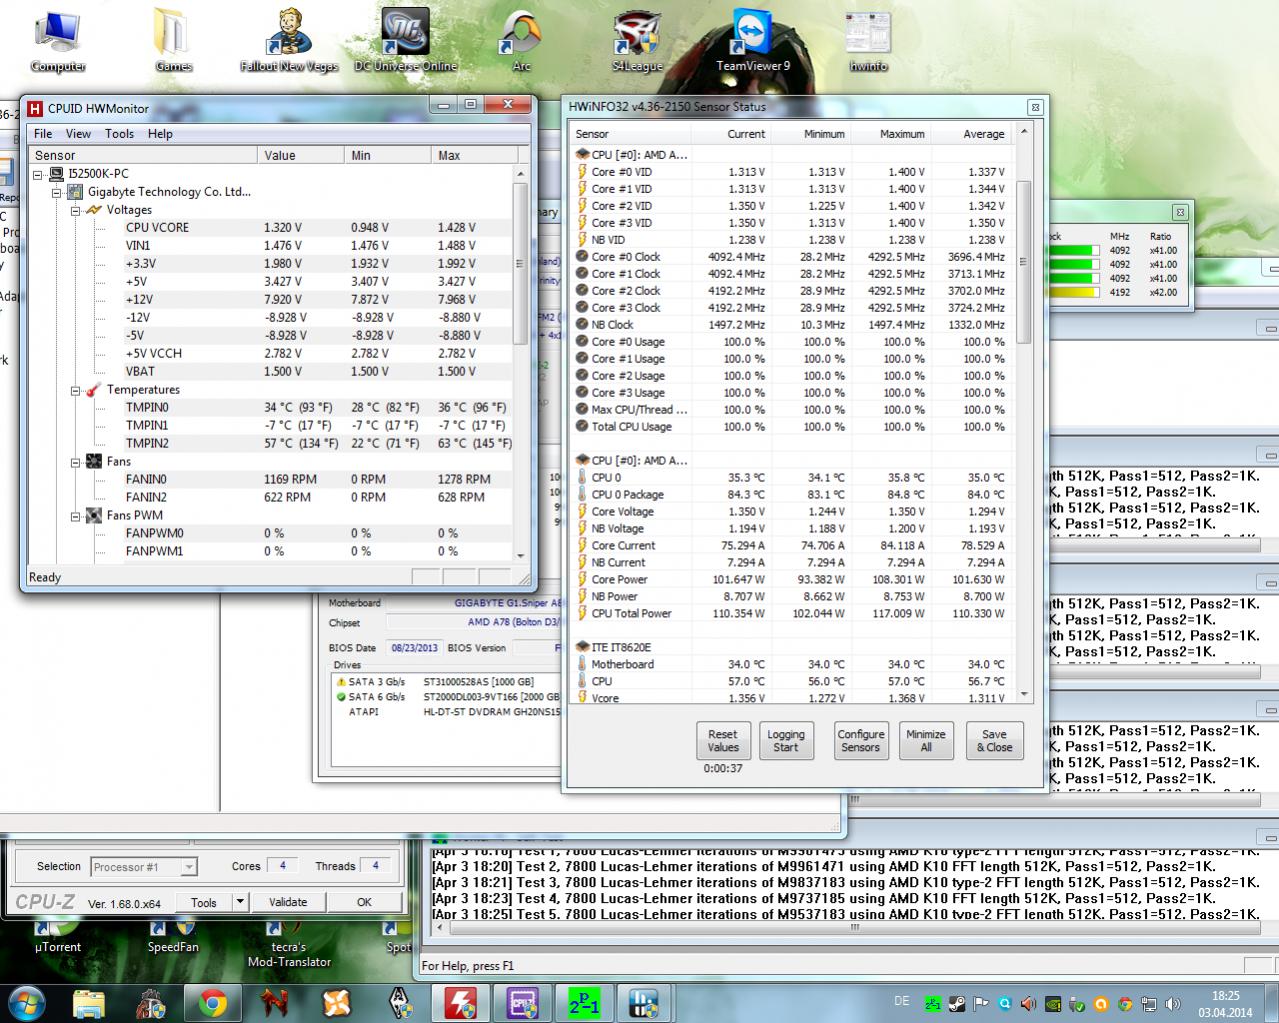Select the CPU Total Power row
Screen dimensions: 1279x1023
(x=792, y=613)
